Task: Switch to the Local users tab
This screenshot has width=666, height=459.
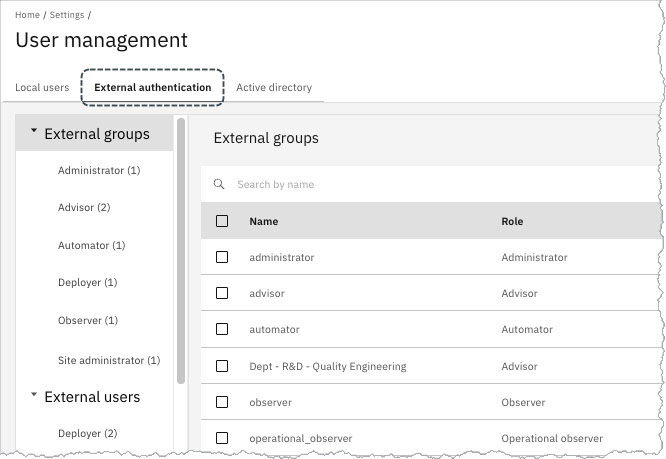Action: tap(42, 88)
